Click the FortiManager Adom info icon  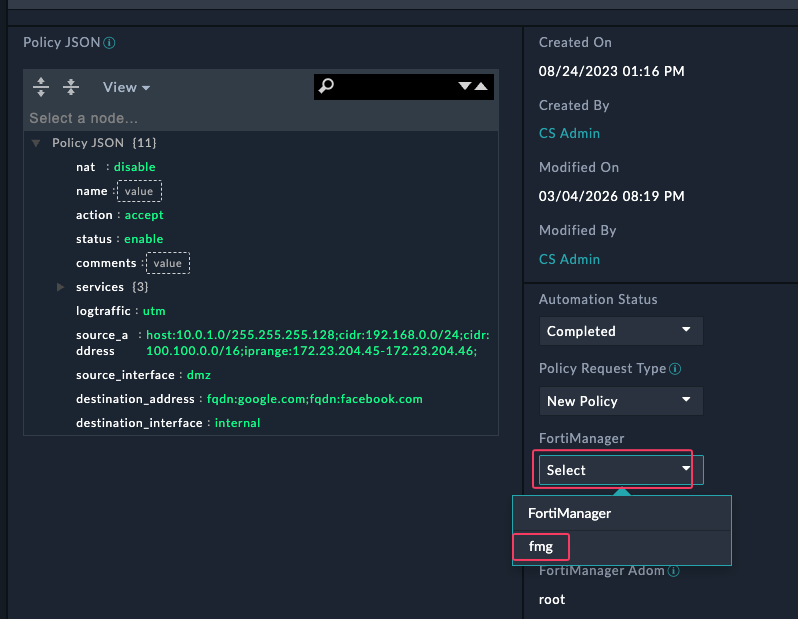[674, 572]
